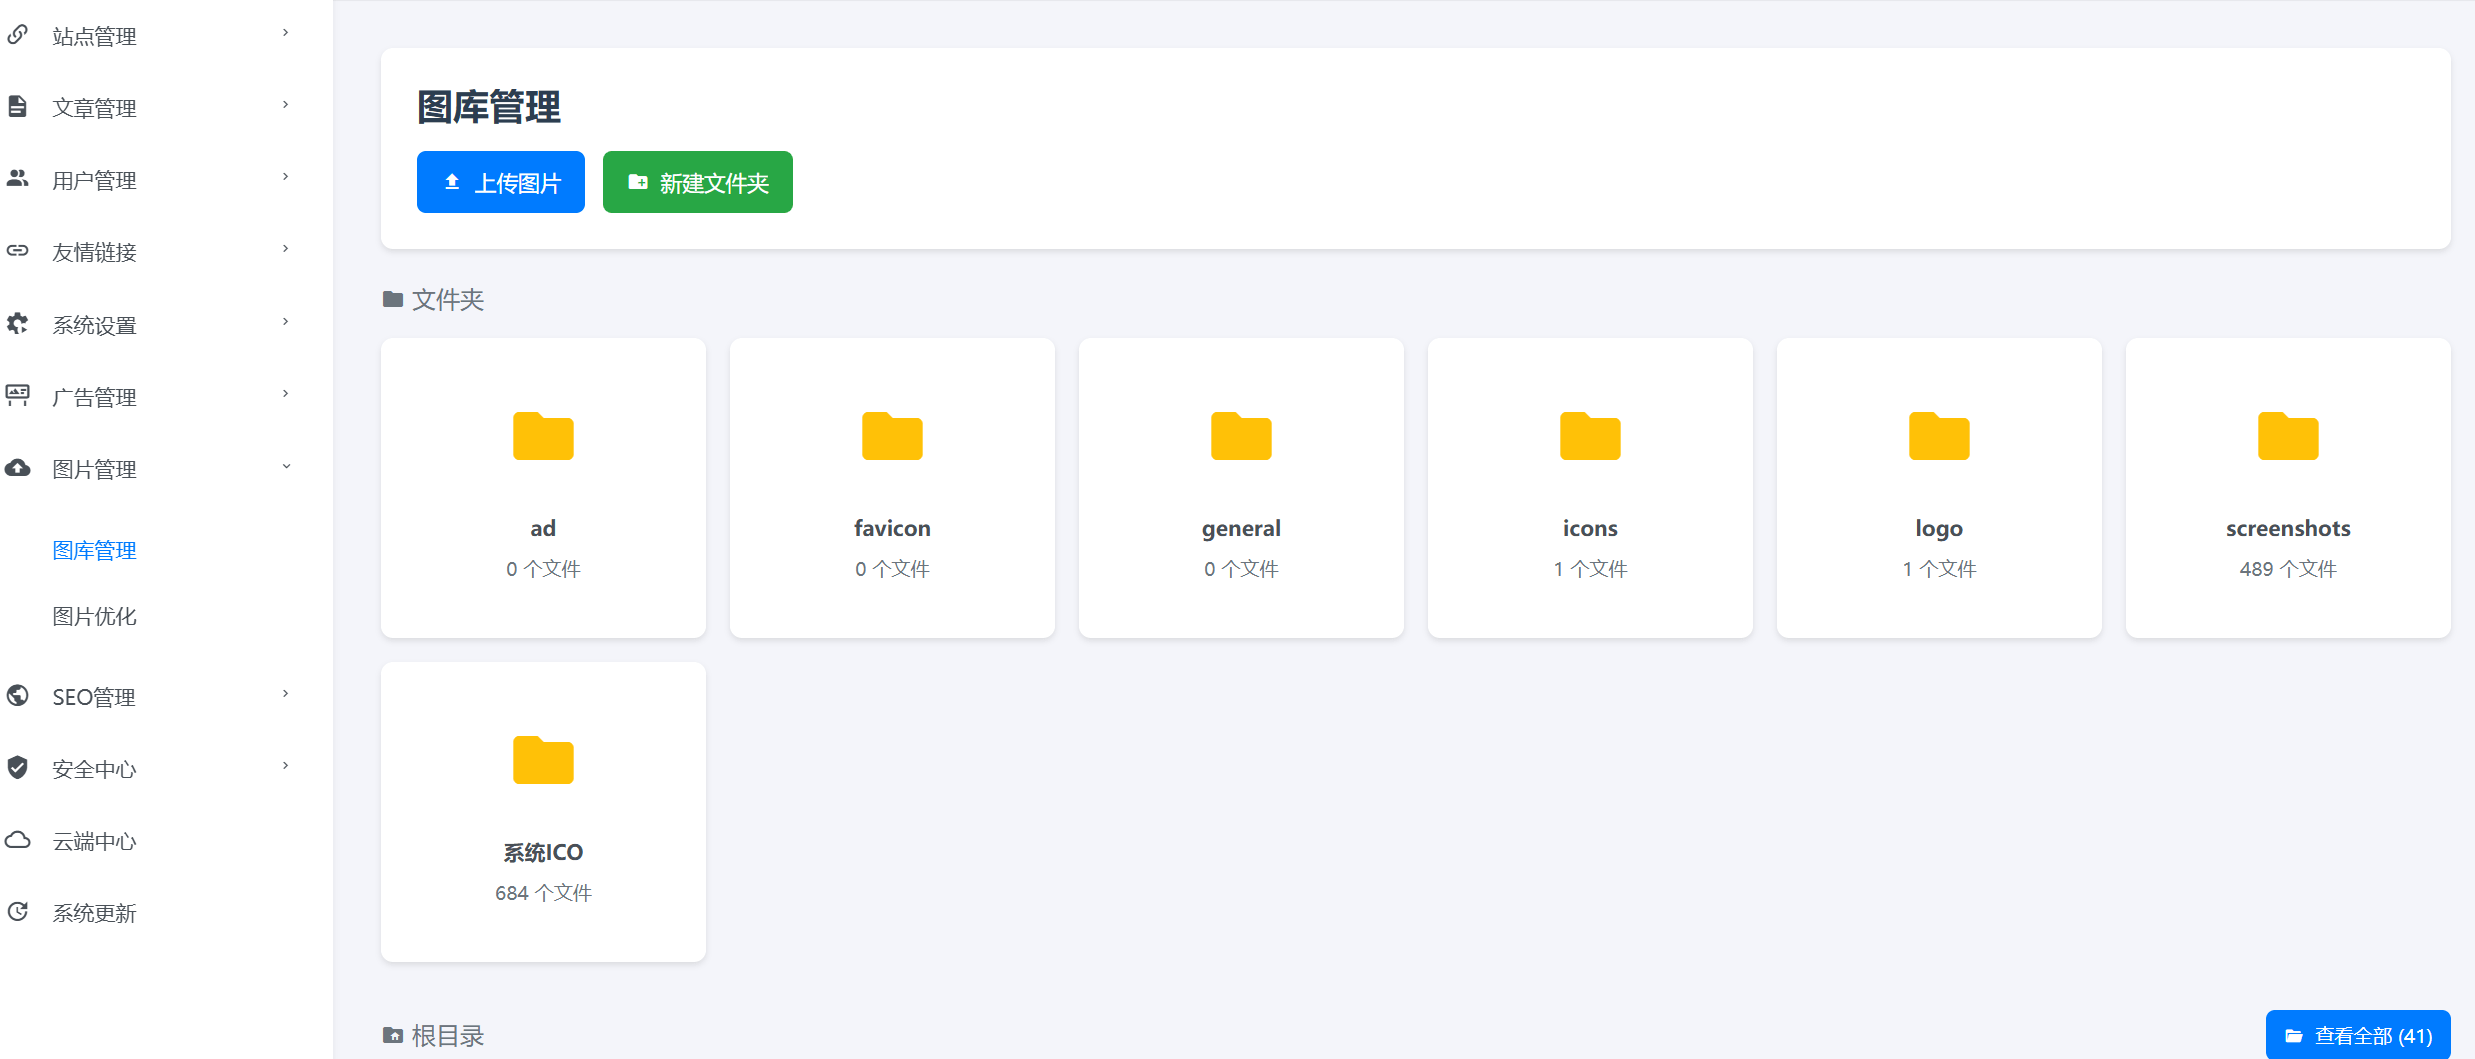Click the page title '图库管理'
Viewport: 2475px width, 1059px height.
[489, 107]
